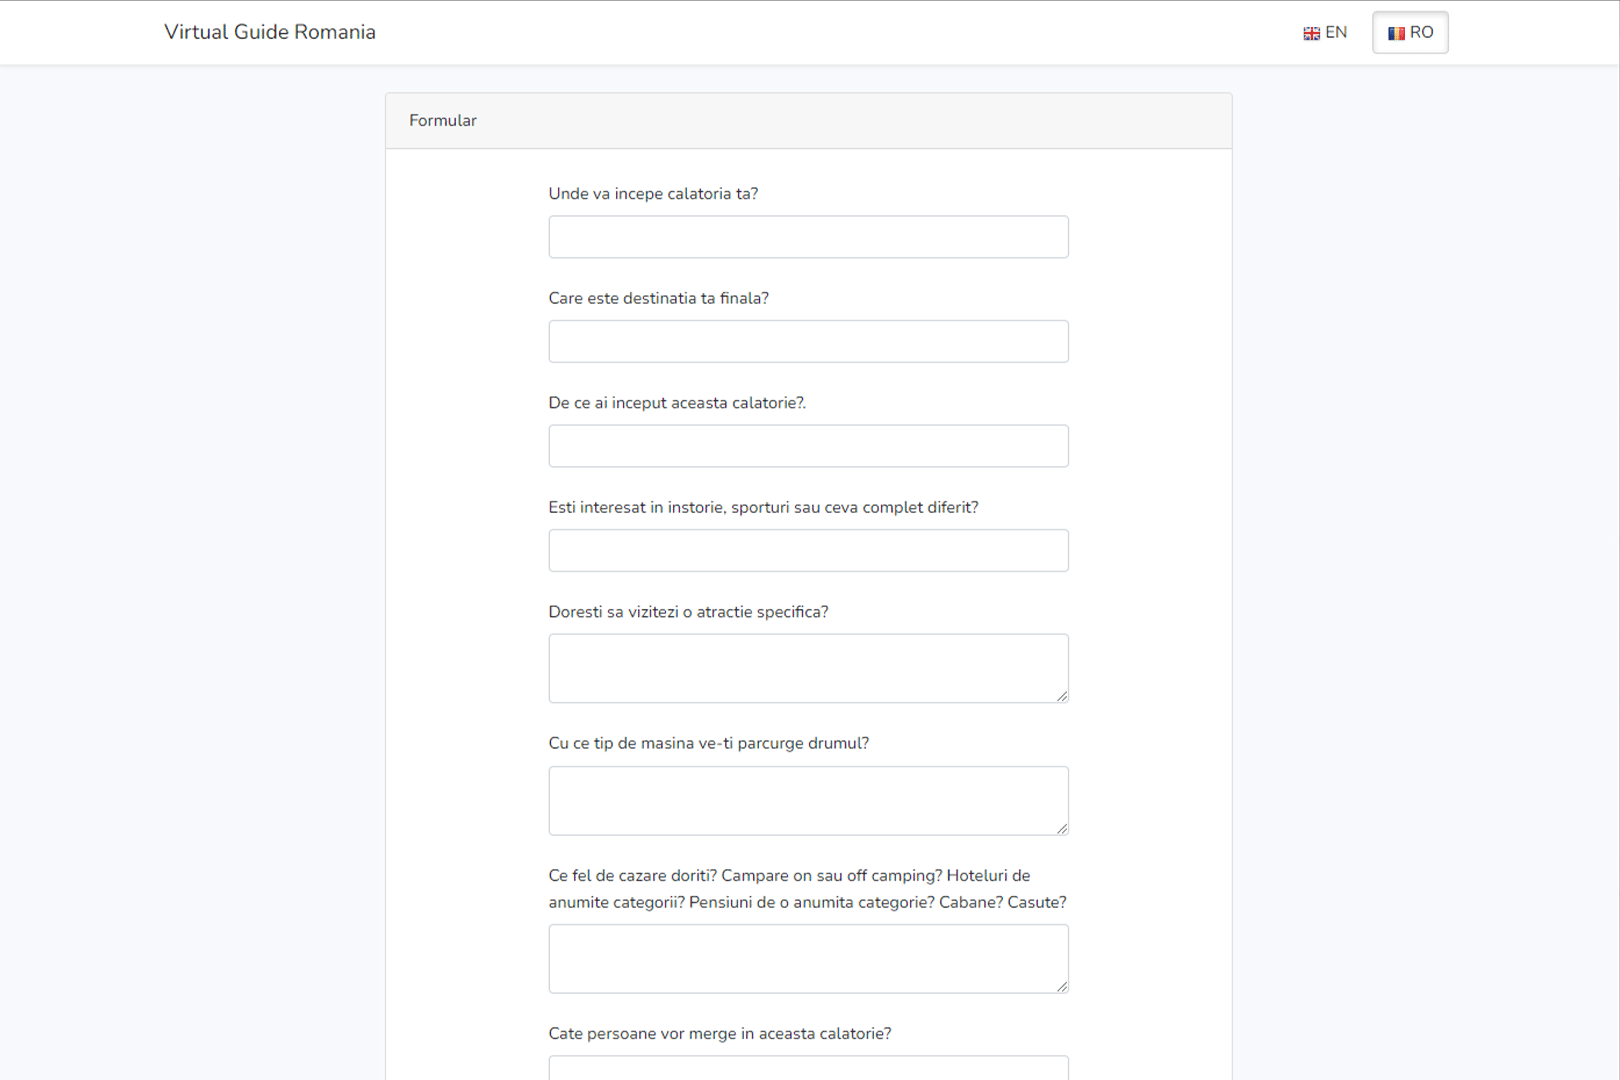The width and height of the screenshot is (1620, 1080).
Task: Select the 'De ce ai inceput' text field
Action: click(808, 446)
